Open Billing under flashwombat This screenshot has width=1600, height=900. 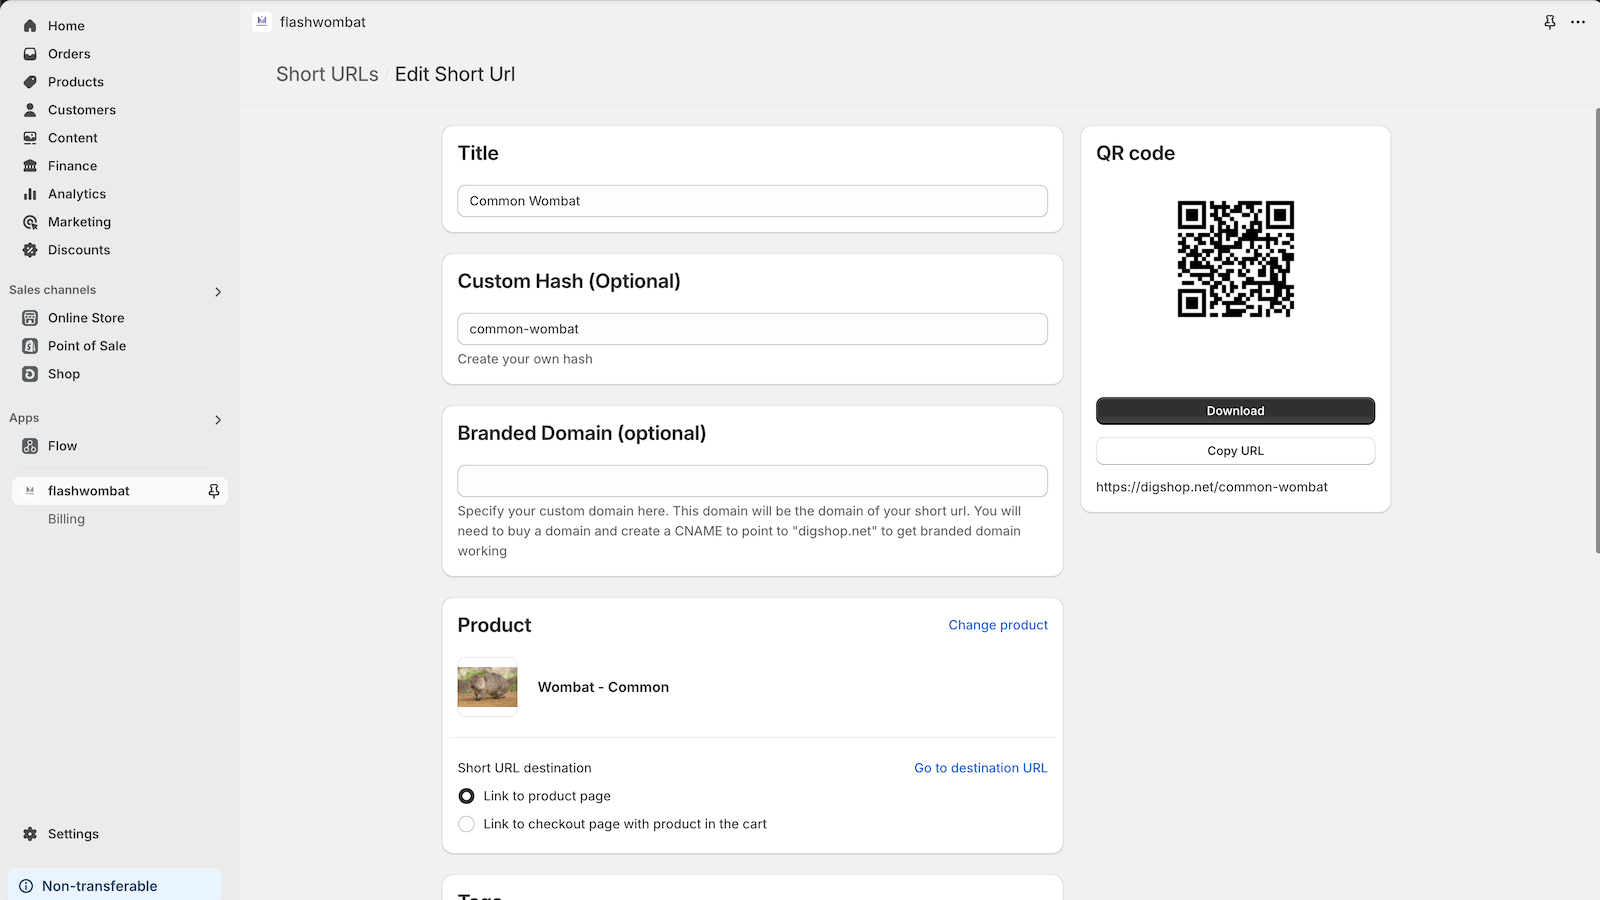pos(66,519)
